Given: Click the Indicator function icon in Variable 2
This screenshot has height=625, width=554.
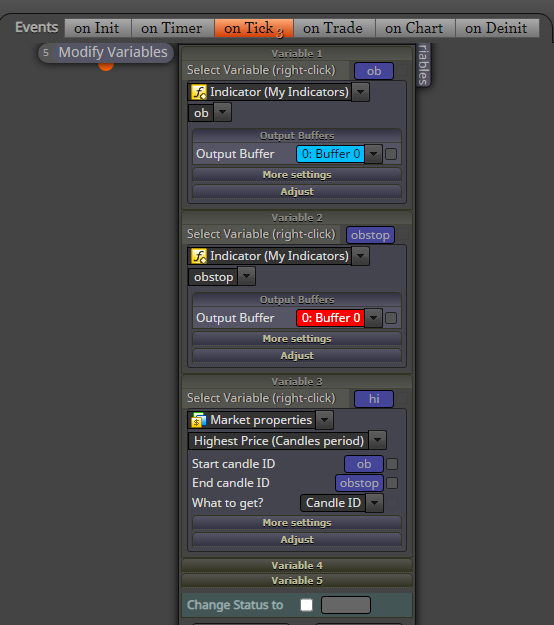Looking at the screenshot, I should click(x=199, y=256).
